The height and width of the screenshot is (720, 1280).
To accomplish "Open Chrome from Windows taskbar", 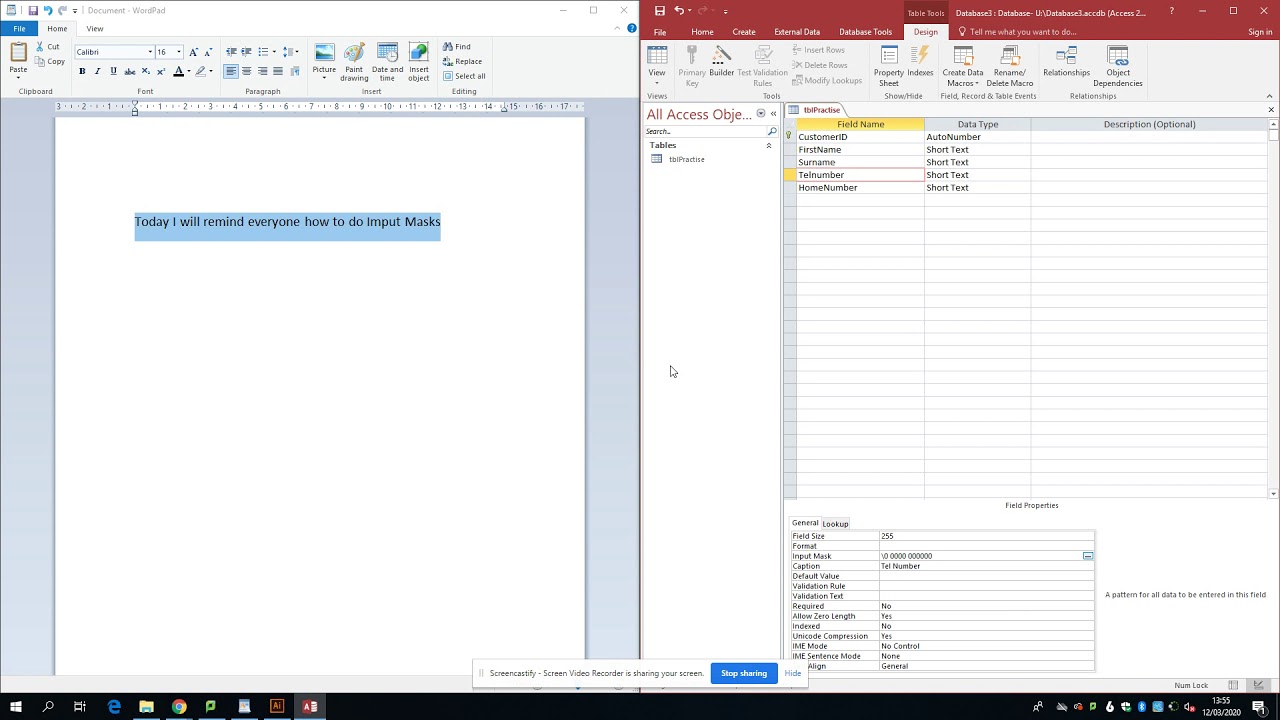I will coord(179,707).
